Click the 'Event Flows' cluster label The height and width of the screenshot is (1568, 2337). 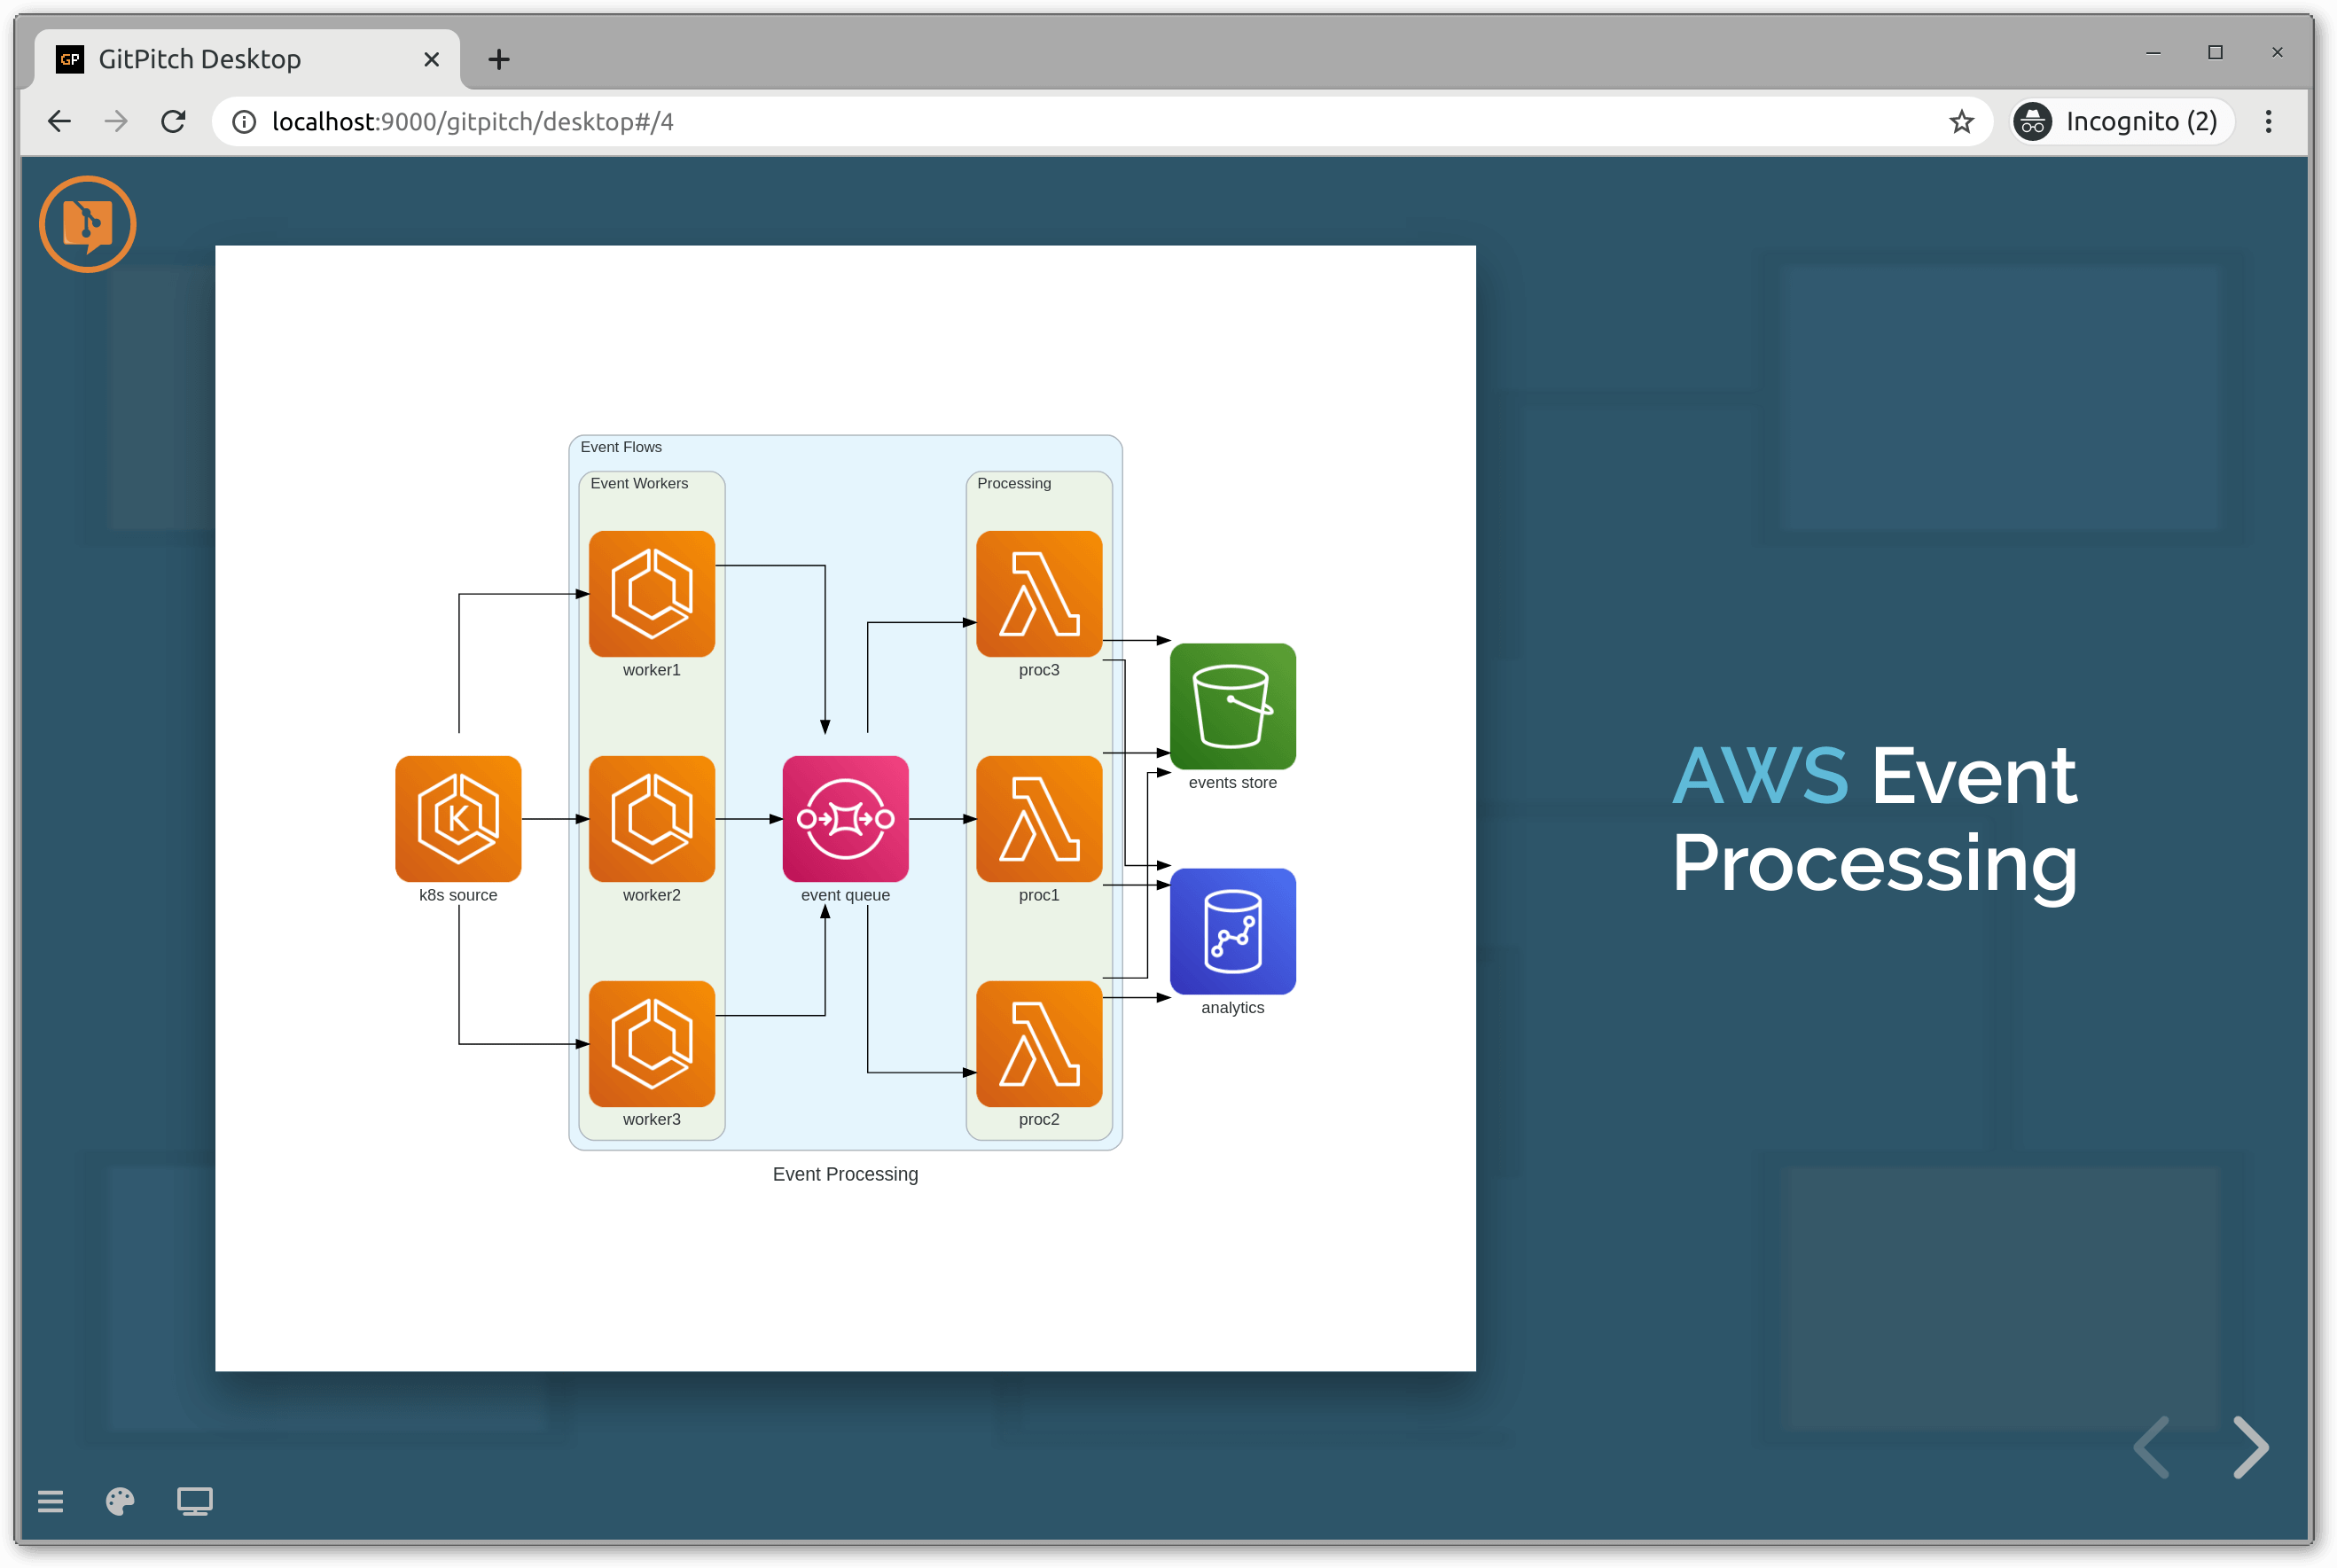(x=621, y=447)
